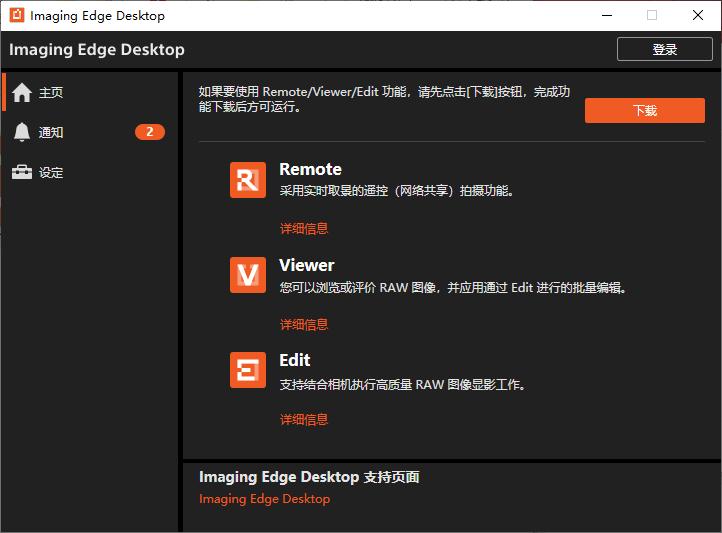Click the Edit heading text
722x533 pixels.
pos(295,360)
